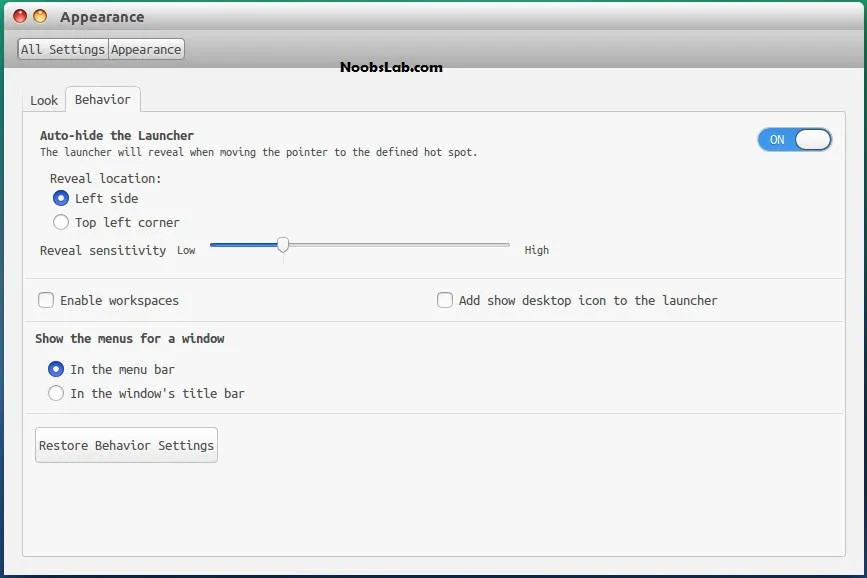The height and width of the screenshot is (578, 867).
Task: Close the Appearance window with the red button
Action: [20, 16]
